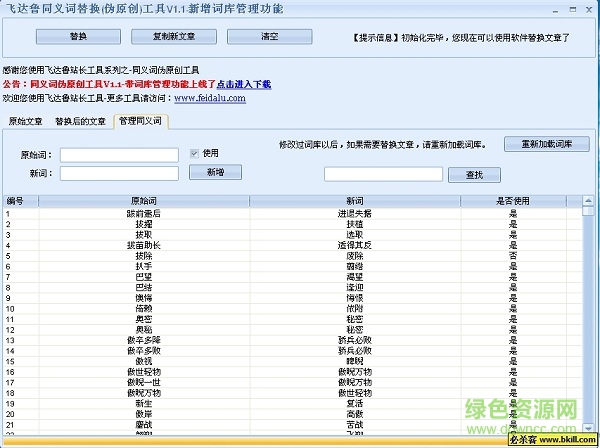Image resolution: width=600 pixels, height=448 pixels.
Task: Sort by the 编号 column header
Action: coord(21,201)
